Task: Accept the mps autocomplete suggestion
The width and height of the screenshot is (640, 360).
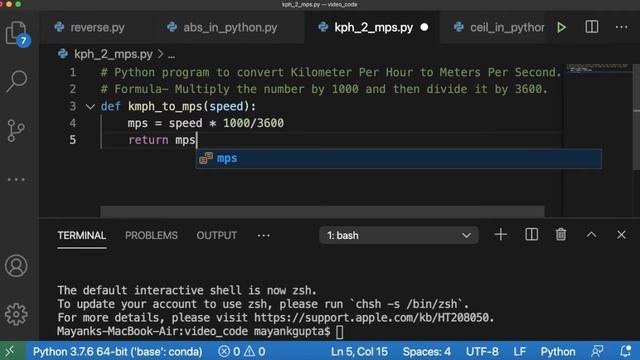Action: [x=399, y=158]
